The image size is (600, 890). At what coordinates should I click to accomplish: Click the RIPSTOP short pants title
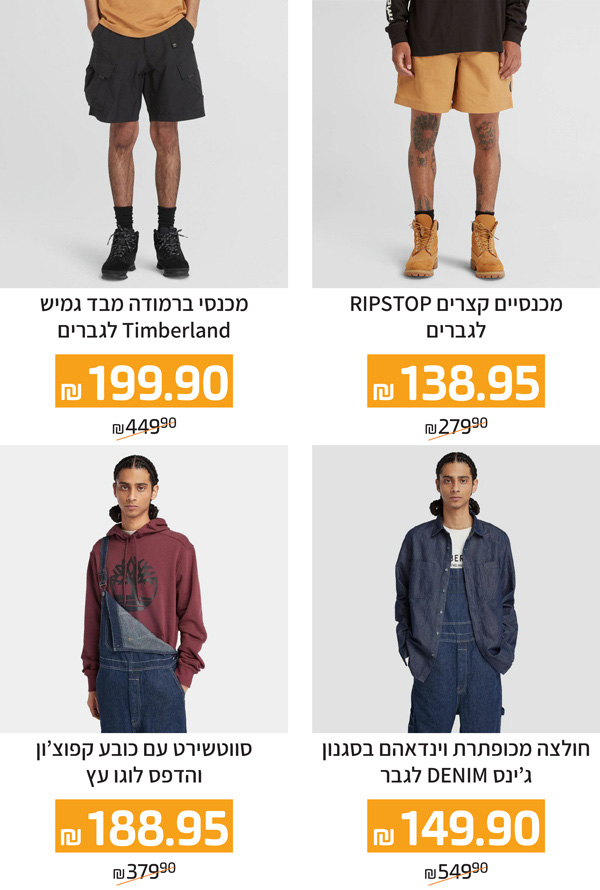point(456,317)
